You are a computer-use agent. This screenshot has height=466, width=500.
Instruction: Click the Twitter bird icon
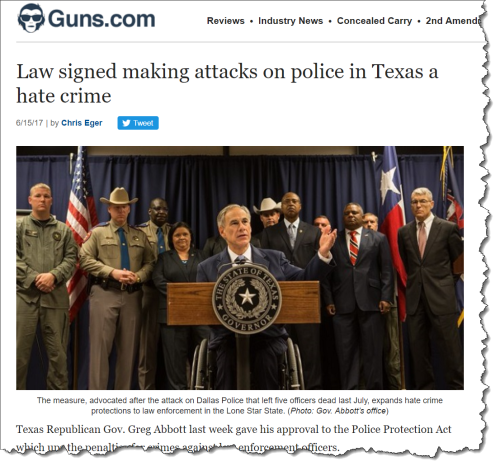click(126, 123)
